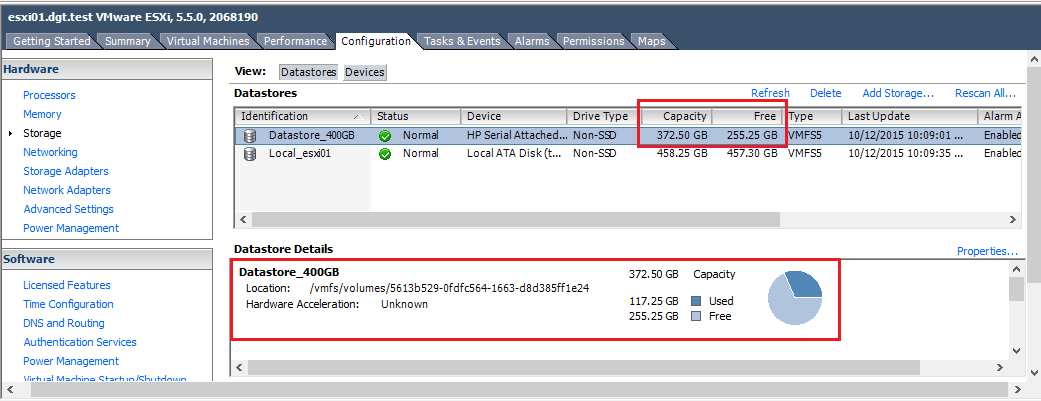The height and width of the screenshot is (401, 1041).
Task: Open Memory hardware settings
Action: click(42, 114)
